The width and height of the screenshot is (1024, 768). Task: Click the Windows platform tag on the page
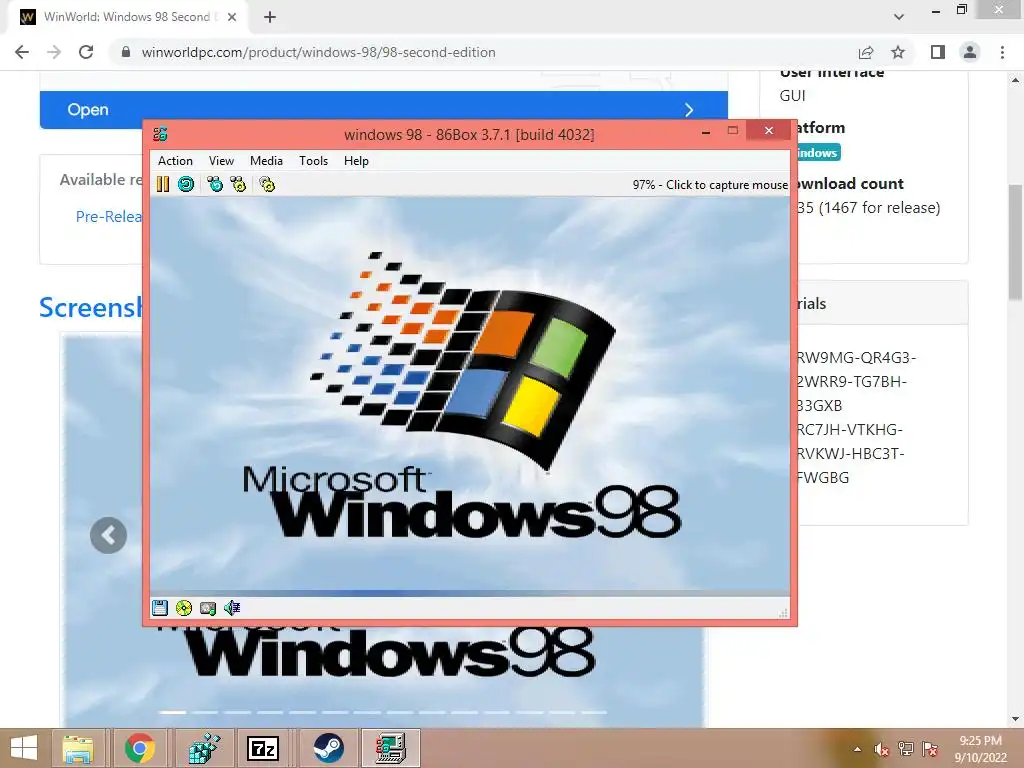pos(818,152)
